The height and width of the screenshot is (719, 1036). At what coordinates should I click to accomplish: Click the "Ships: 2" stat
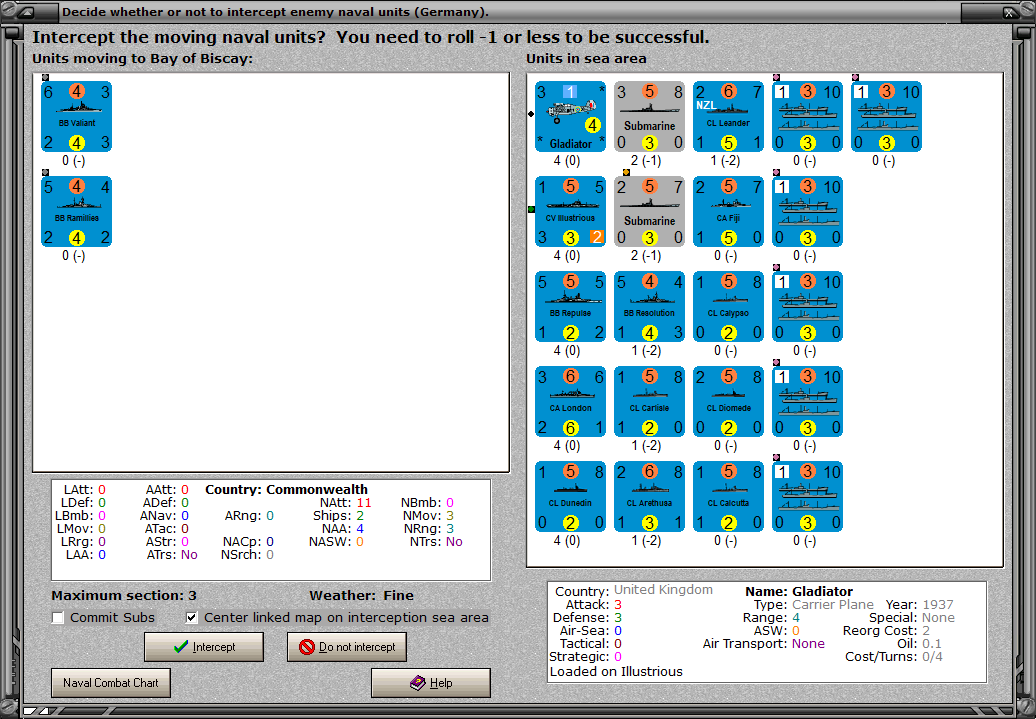tap(338, 515)
